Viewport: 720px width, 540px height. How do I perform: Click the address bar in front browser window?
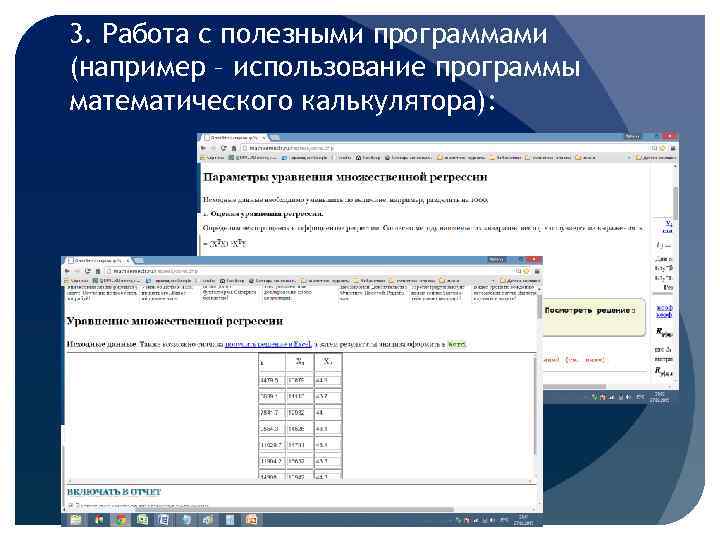tap(310, 271)
